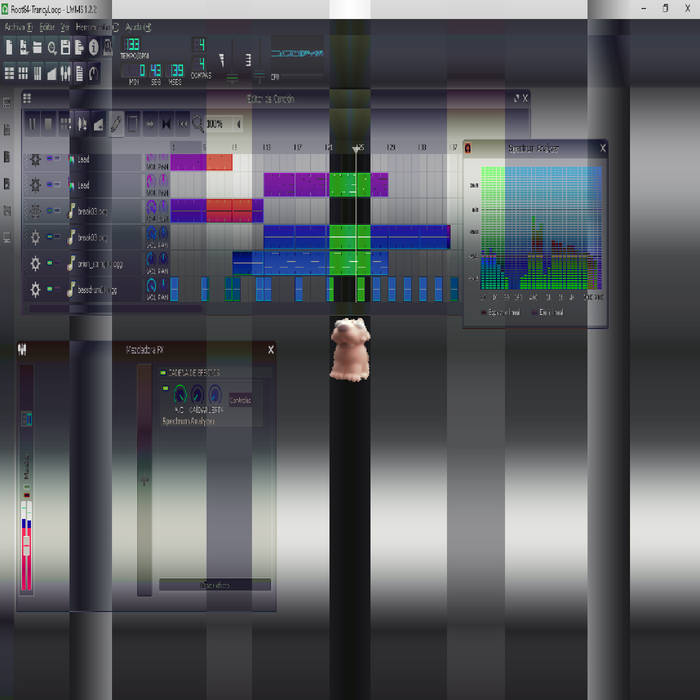Screen dimensions: 700x700
Task: Click the stop button in Song Editor
Action: click(48, 124)
